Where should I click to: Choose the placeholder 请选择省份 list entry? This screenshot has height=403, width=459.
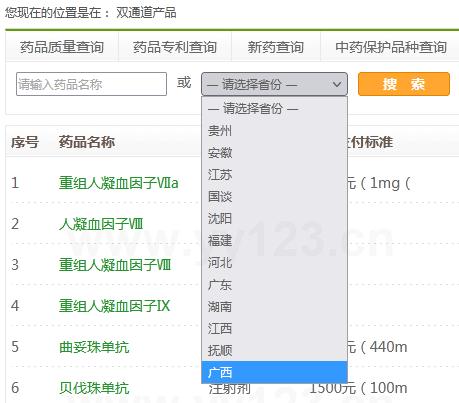(274, 109)
